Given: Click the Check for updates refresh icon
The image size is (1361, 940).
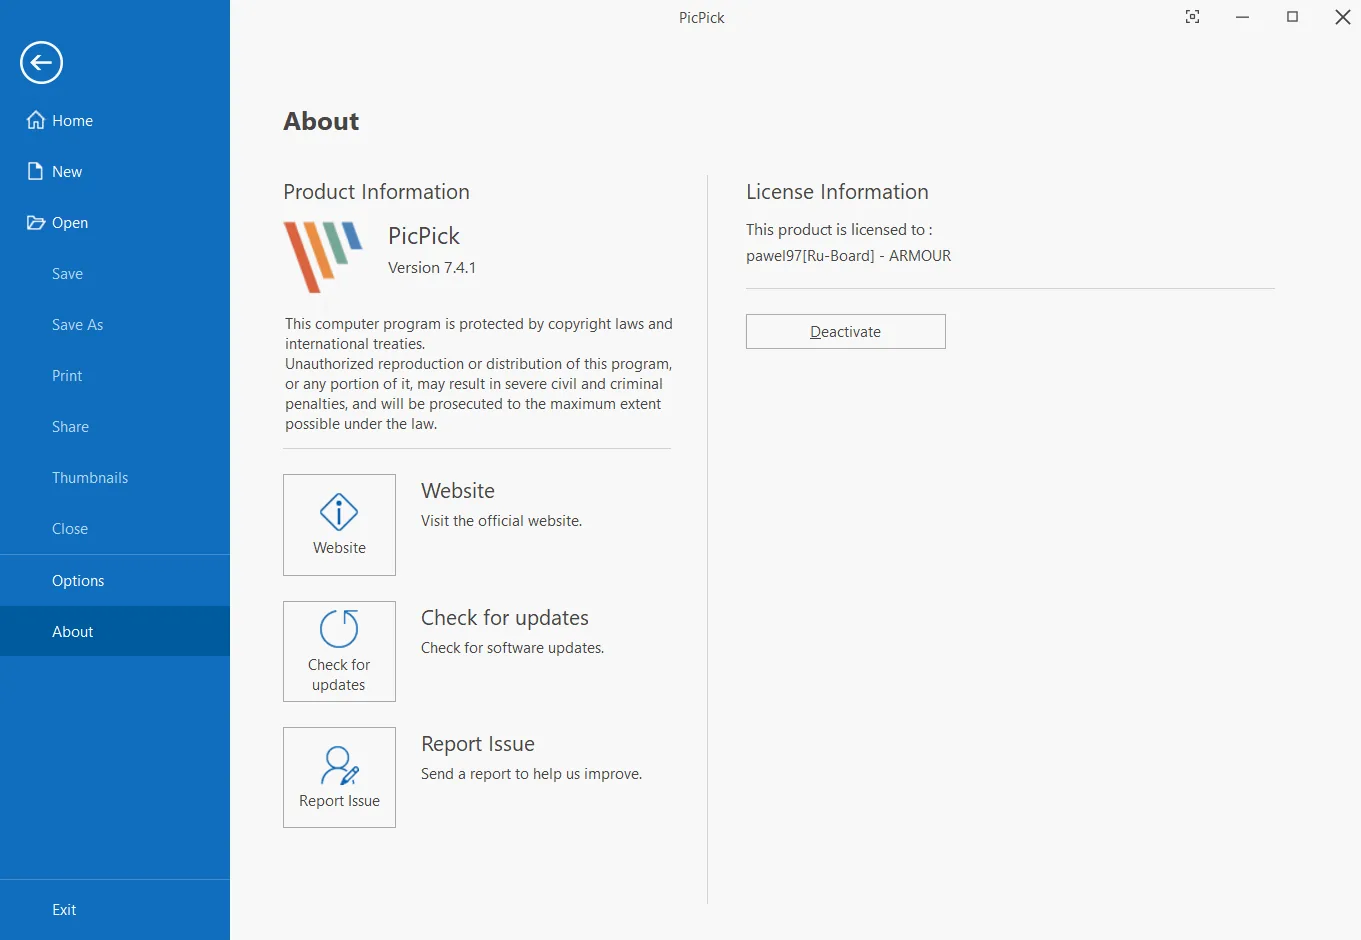Looking at the screenshot, I should click(339, 629).
